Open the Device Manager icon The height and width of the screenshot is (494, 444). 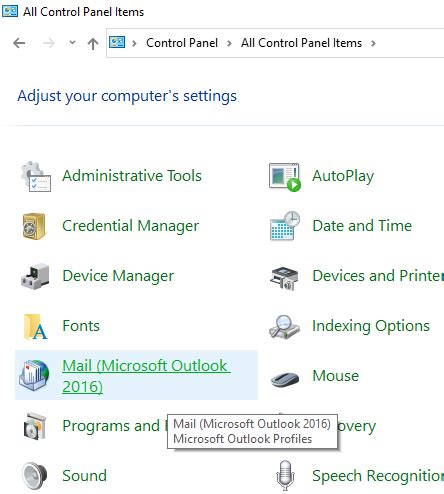click(x=35, y=276)
